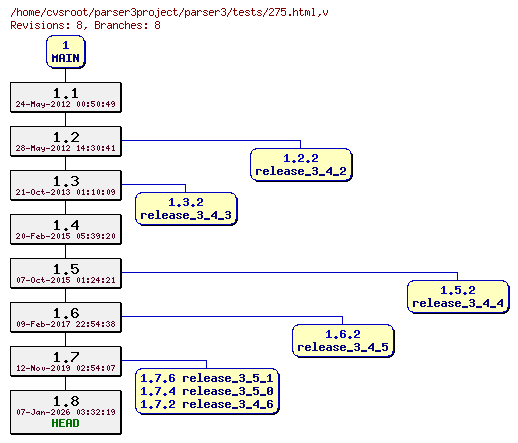
Task: Select revision 1.1 box
Action: point(66,97)
